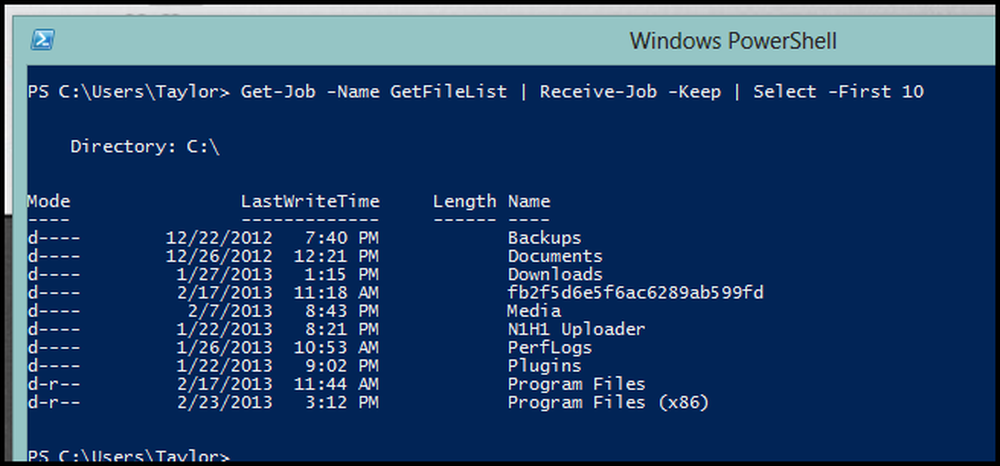Click the 11:44 AM time for Program Files
1000x466 pixels.
pos(337,384)
